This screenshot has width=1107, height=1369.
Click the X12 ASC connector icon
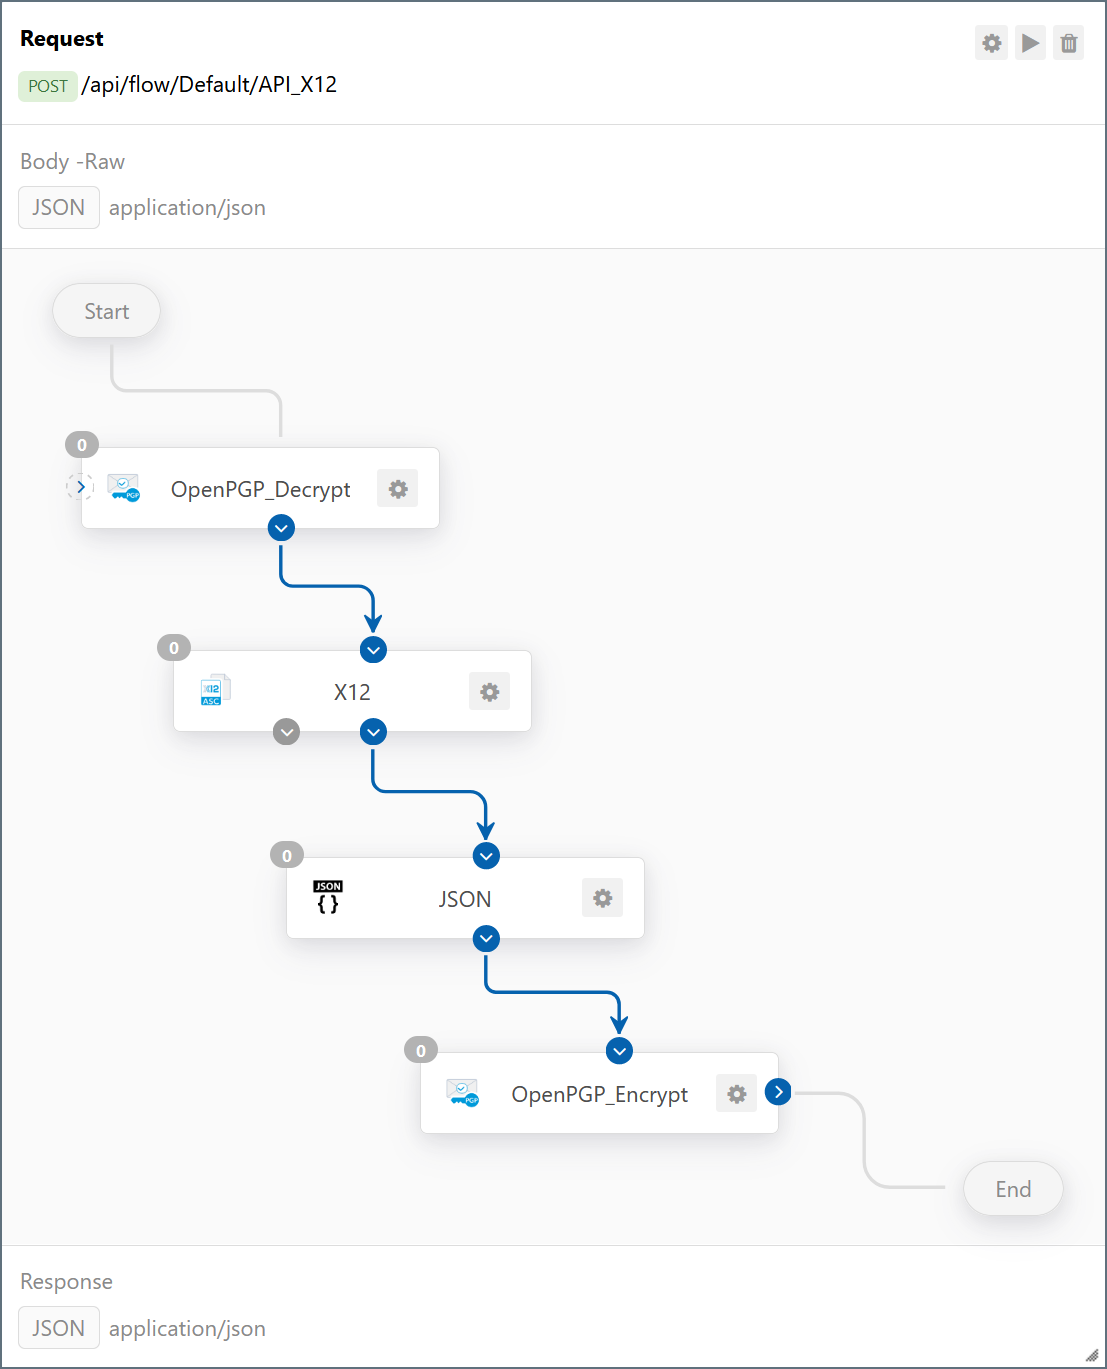coord(215,690)
